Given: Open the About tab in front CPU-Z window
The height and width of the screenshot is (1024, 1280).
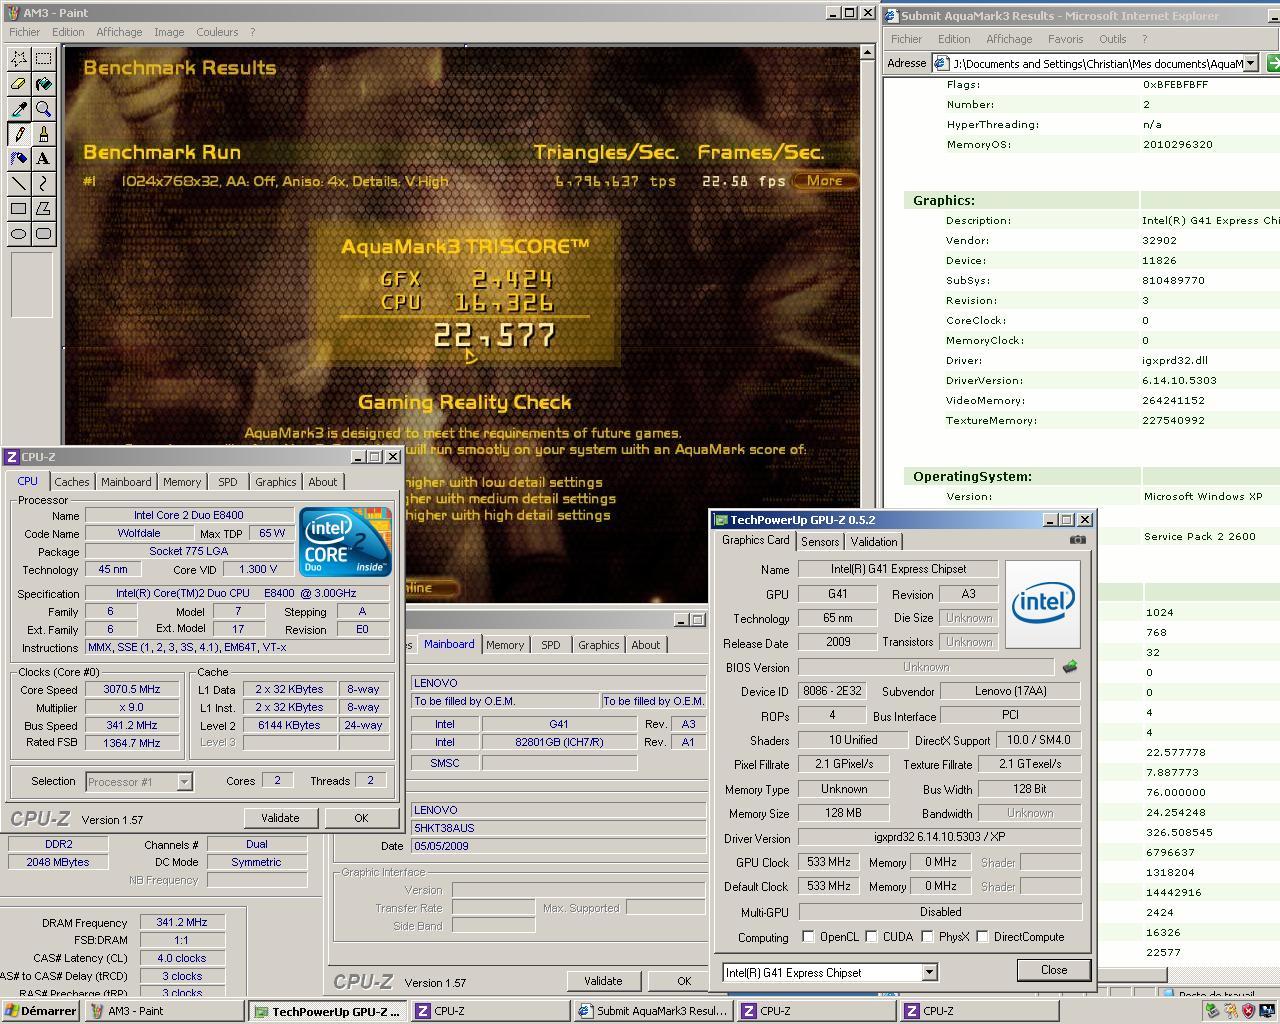Looking at the screenshot, I should pos(323,482).
